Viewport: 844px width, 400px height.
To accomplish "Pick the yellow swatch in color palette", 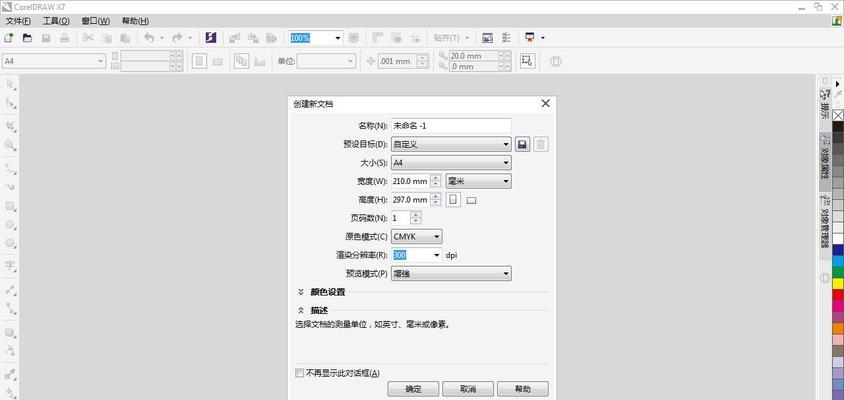I will 838,283.
